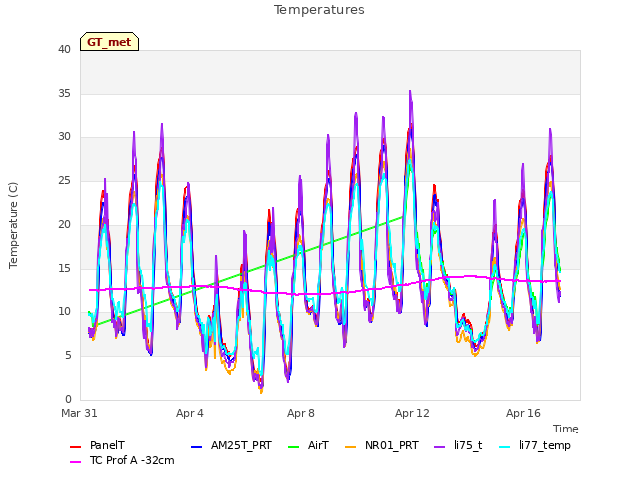Click the 25 y-axis tick label

(x=64, y=180)
